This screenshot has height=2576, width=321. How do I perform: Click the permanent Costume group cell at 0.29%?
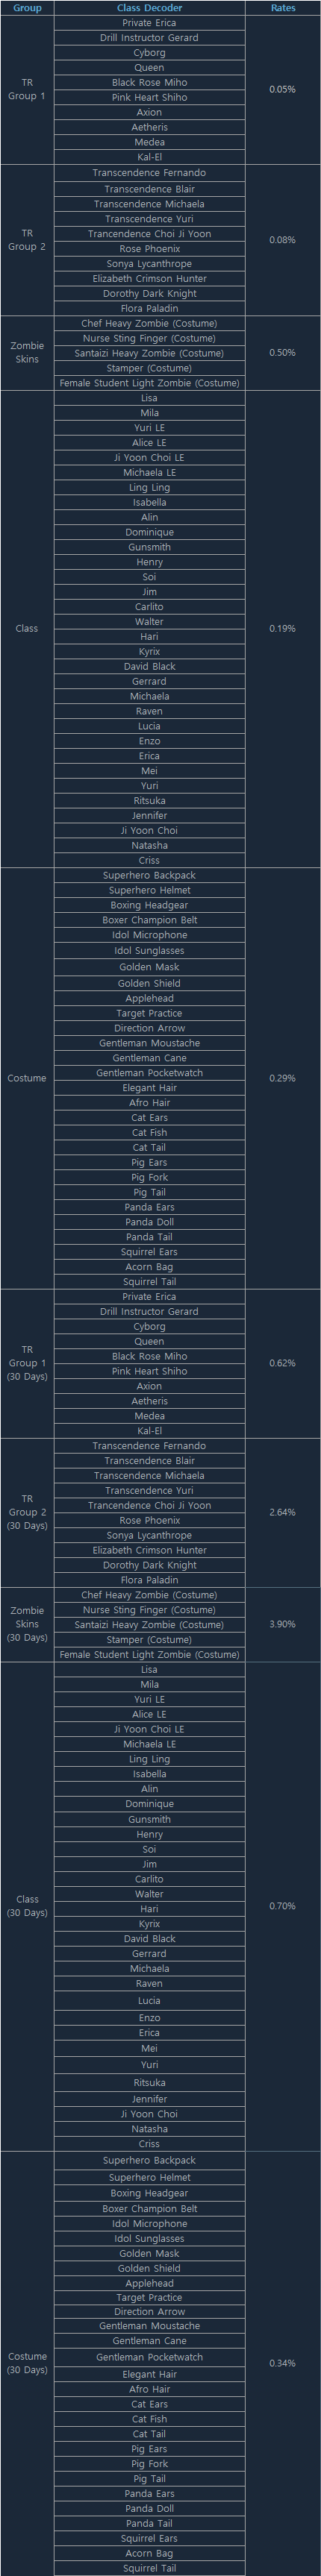27,1078
